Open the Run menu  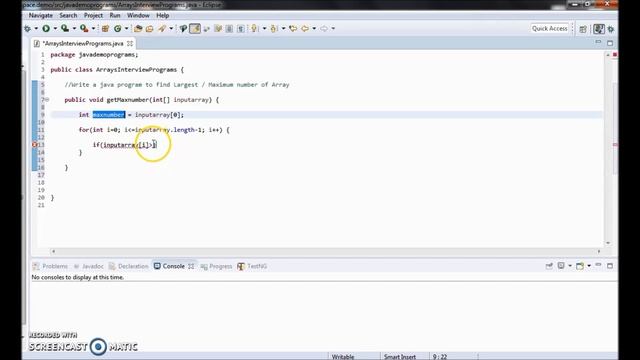[115, 16]
